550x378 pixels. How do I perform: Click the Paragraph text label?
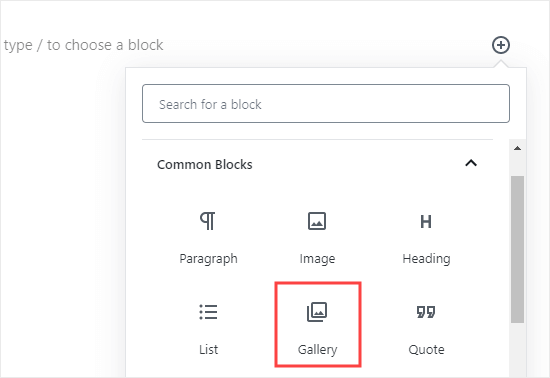[208, 259]
